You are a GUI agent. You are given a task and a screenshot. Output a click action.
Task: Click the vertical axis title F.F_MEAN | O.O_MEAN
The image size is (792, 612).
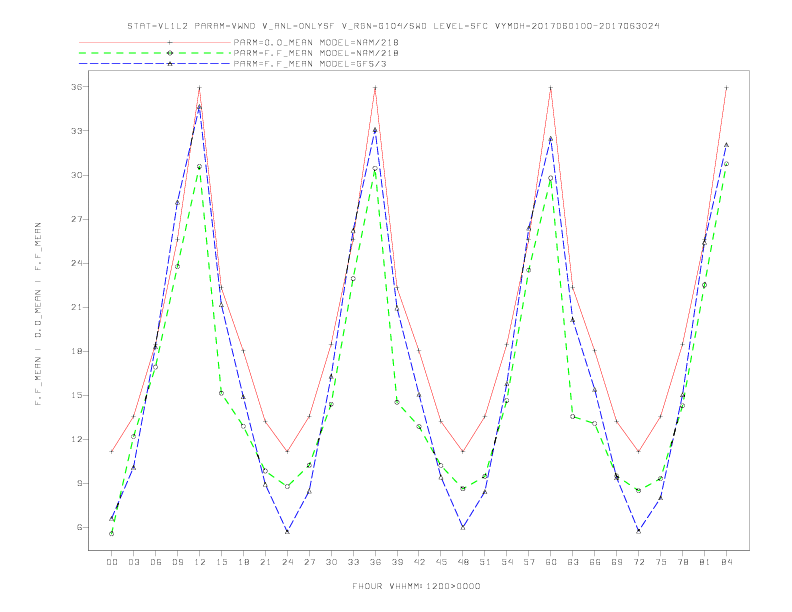click(x=38, y=314)
